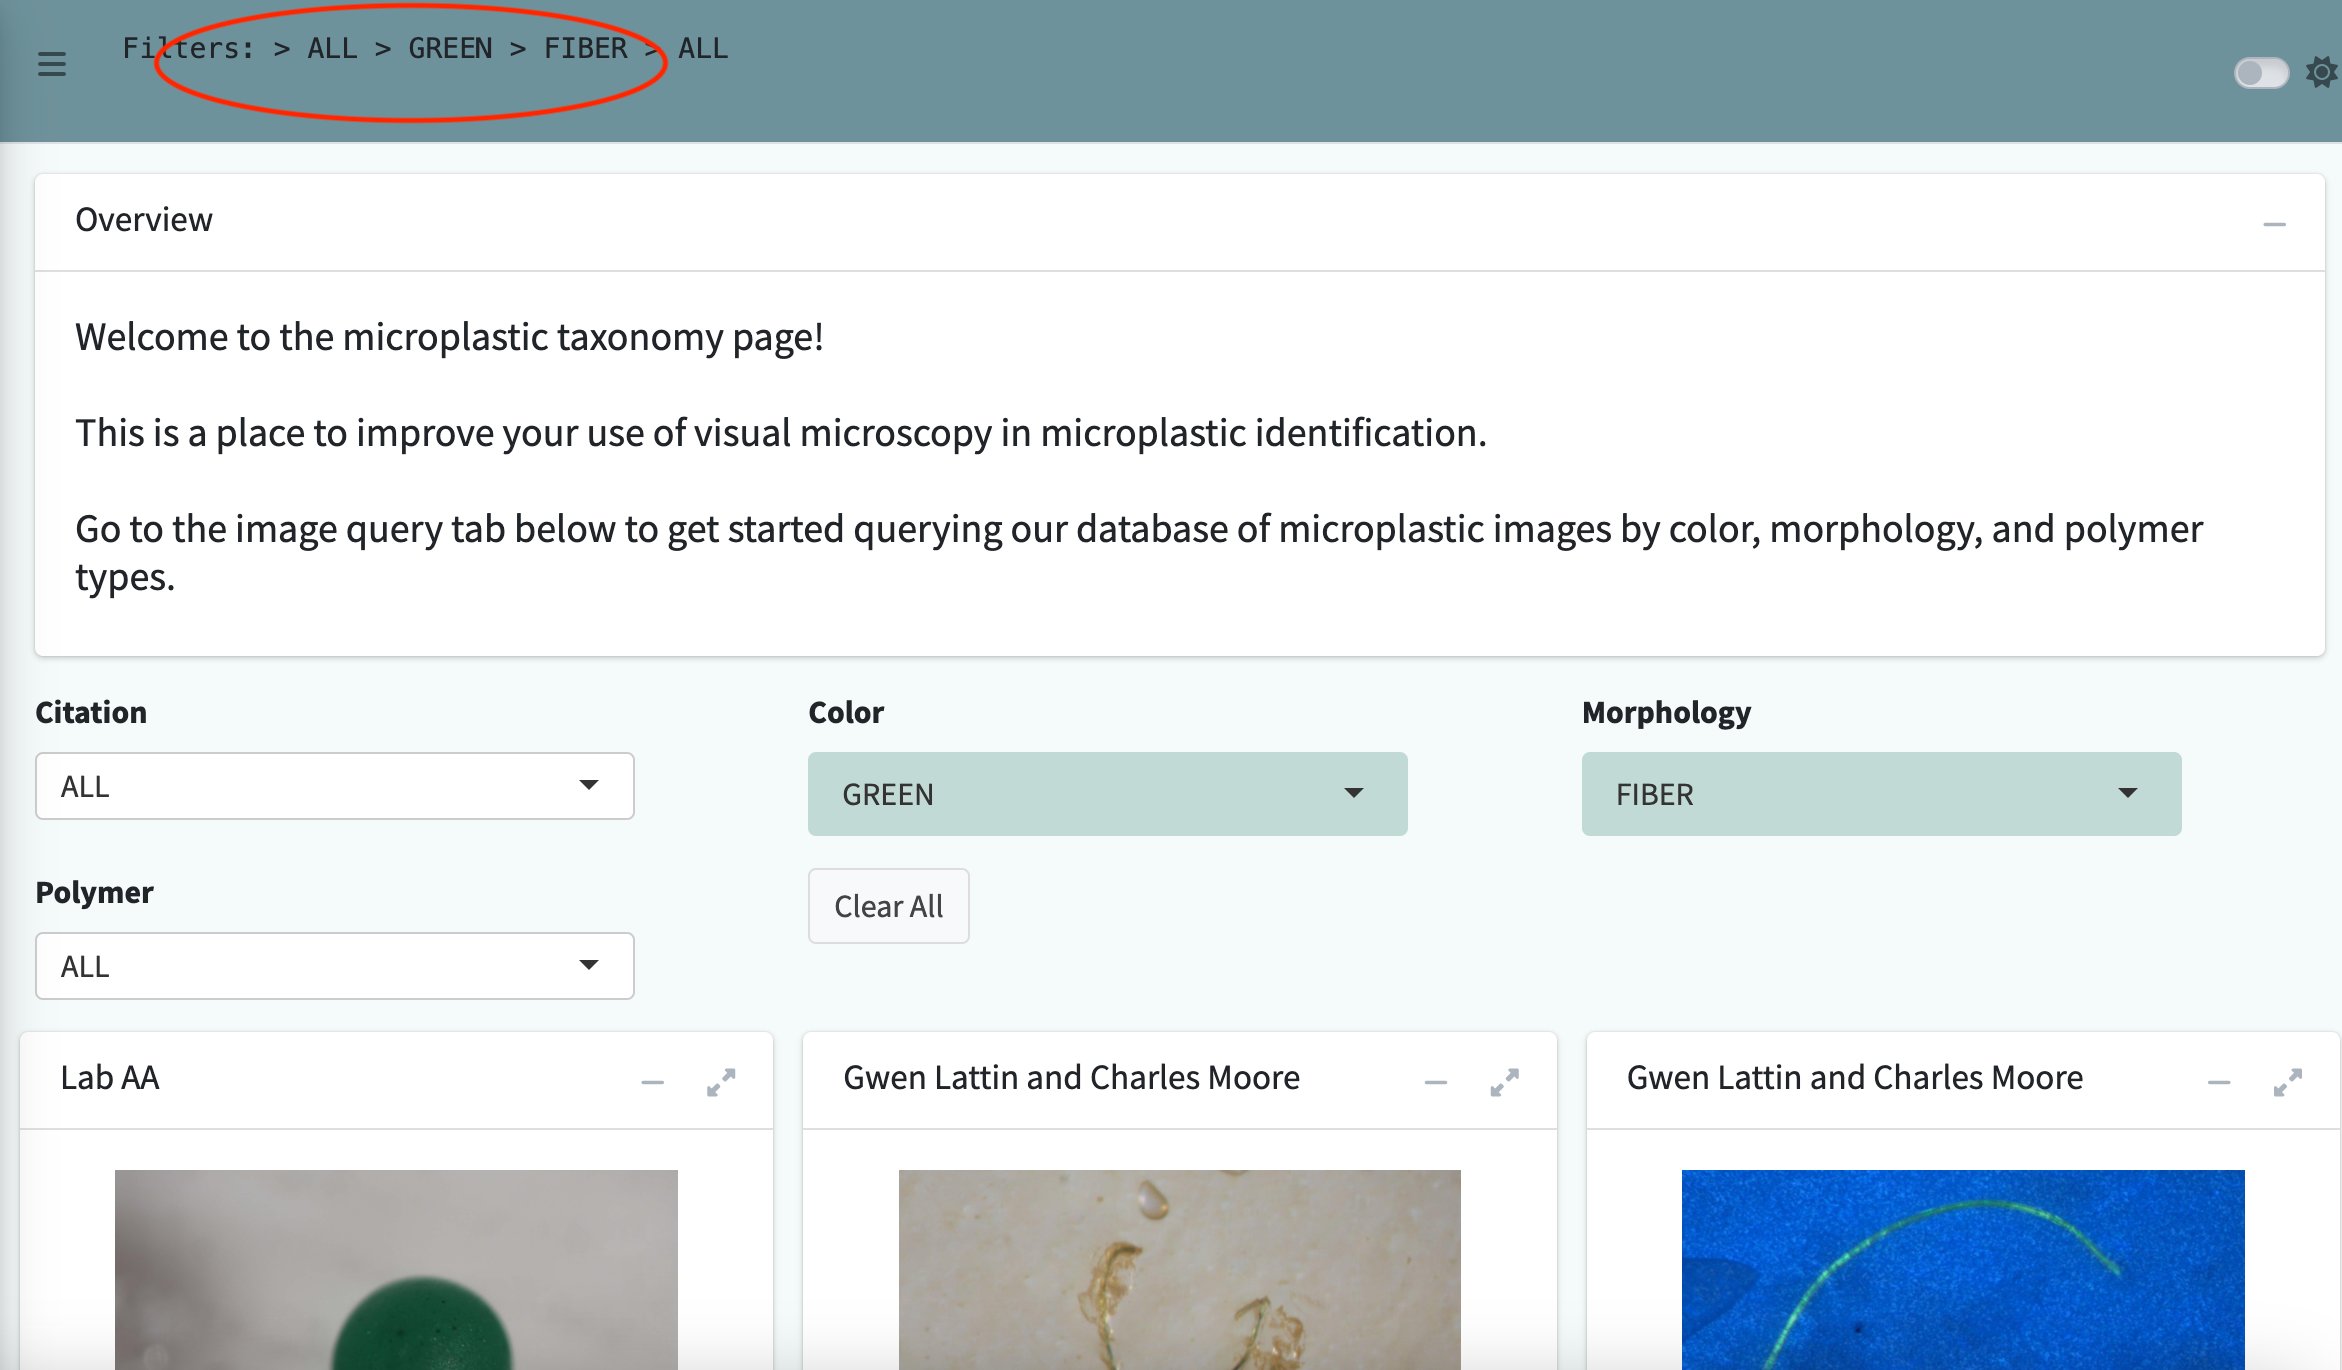This screenshot has width=2342, height=1370.
Task: Open the blue background fiber image
Action: 1963,1270
